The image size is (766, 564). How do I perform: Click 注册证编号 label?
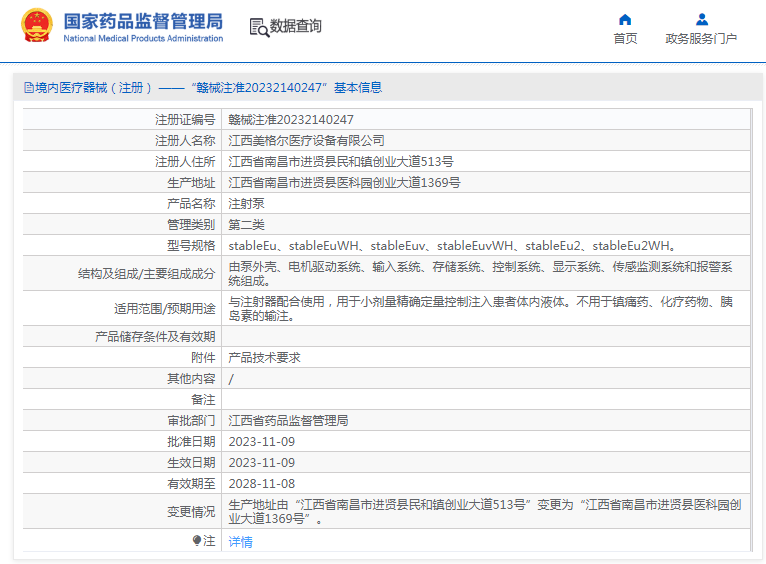pos(185,120)
